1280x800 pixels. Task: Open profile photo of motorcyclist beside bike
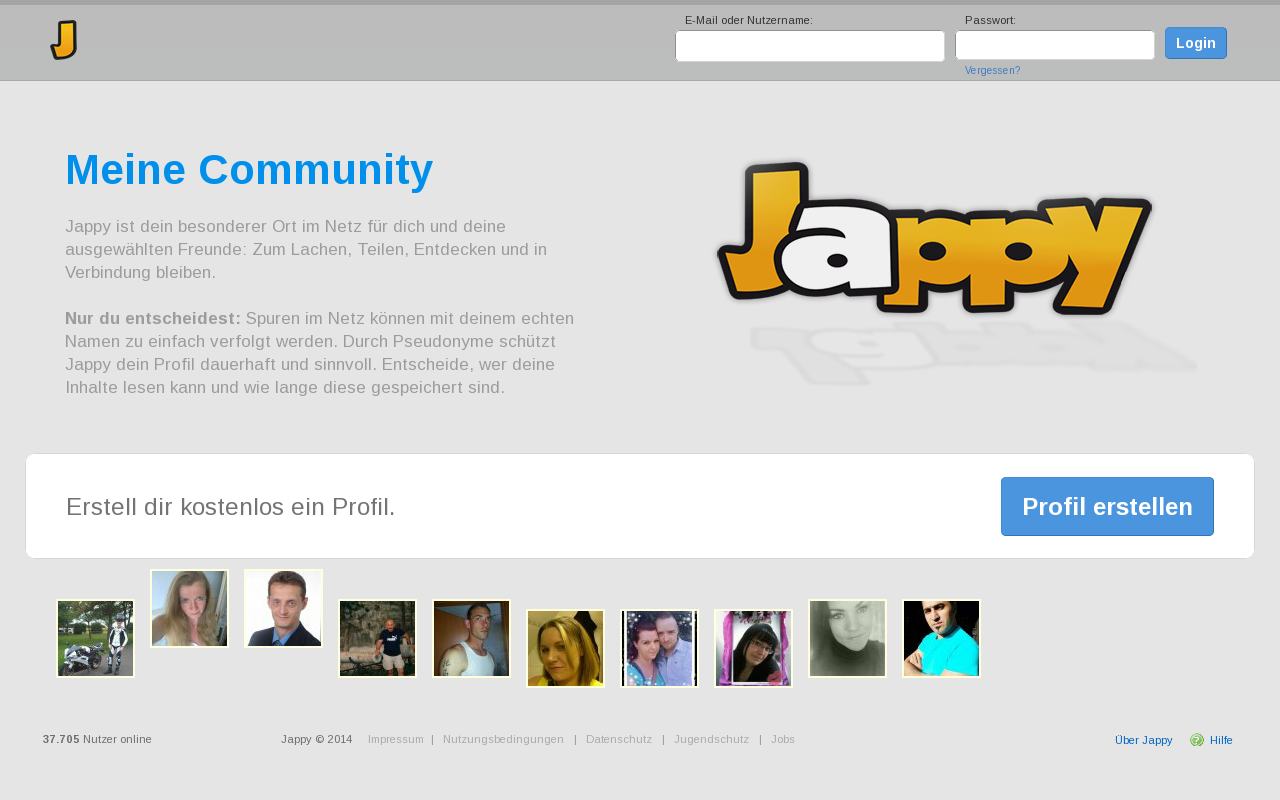coord(96,639)
